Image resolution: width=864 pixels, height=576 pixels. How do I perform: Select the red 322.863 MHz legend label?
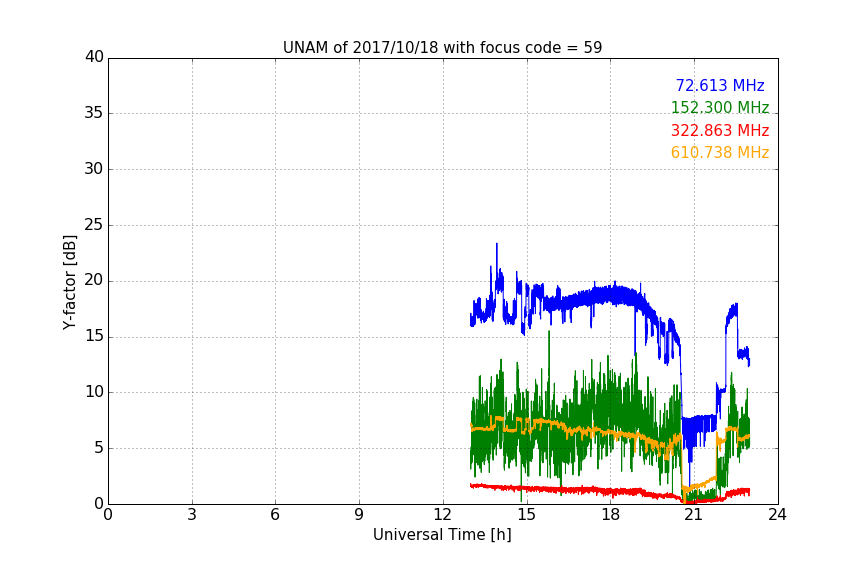[720, 131]
